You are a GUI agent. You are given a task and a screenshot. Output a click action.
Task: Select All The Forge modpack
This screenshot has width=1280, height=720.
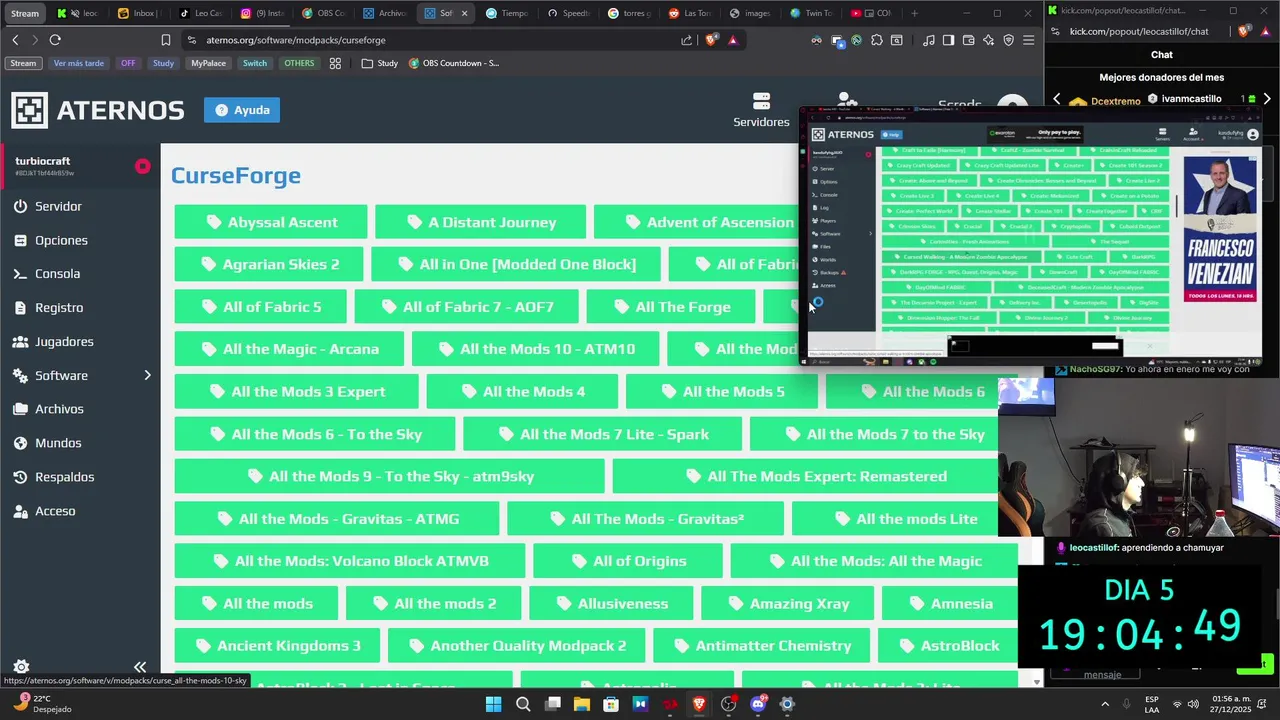[670, 307]
